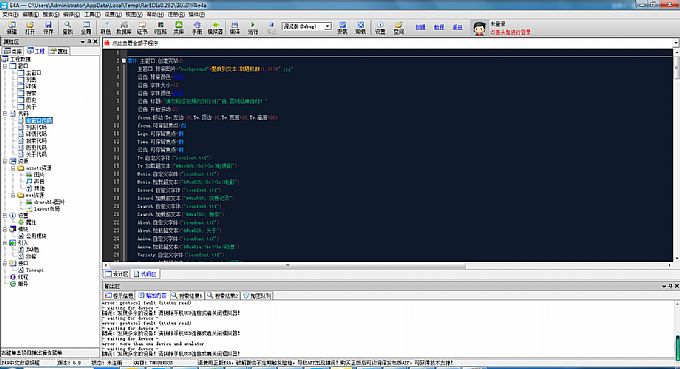Select 主窗口 in the project tree
The image size is (680, 369).
(x=33, y=73)
